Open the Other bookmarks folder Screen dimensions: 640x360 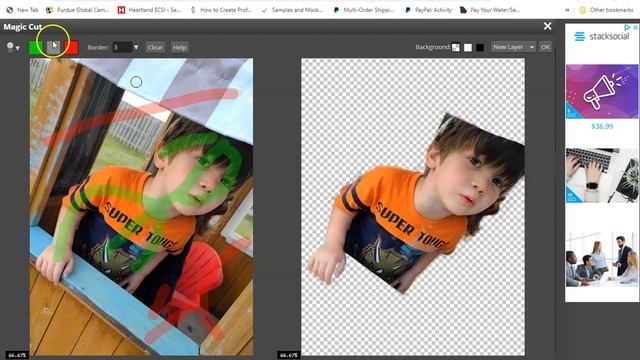(x=607, y=10)
